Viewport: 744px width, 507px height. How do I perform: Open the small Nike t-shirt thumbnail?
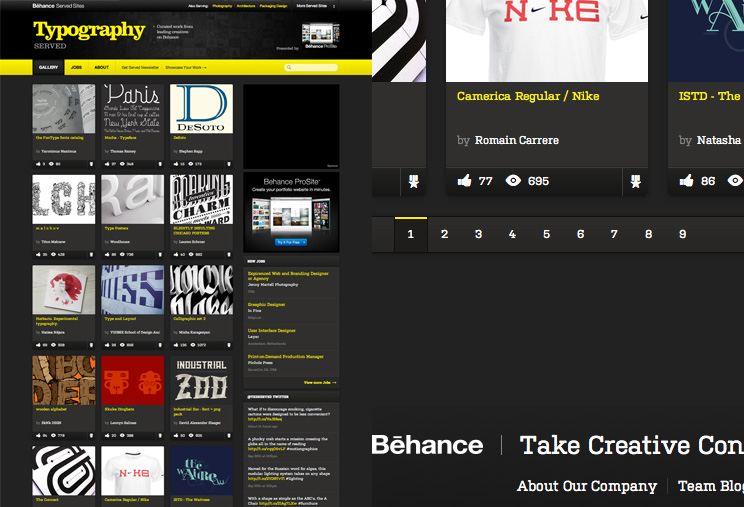132,470
